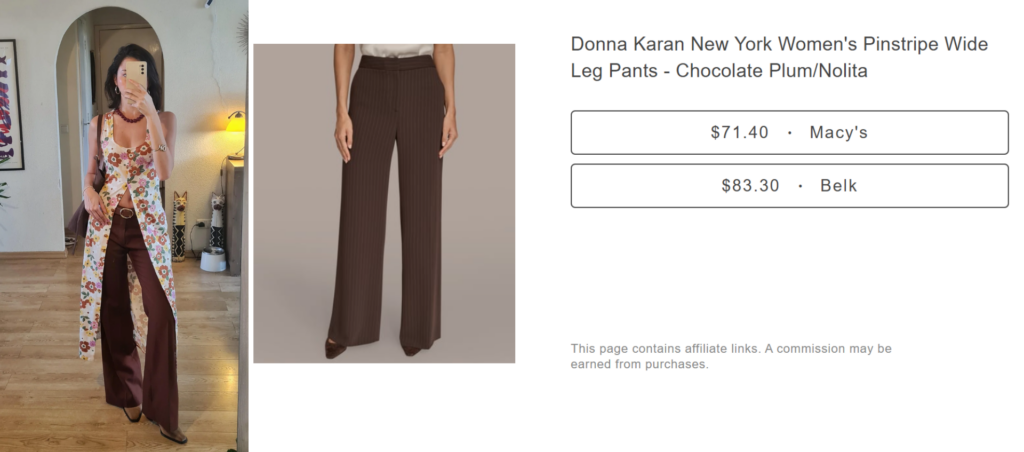The height and width of the screenshot is (452, 1024).
Task: Click the glowing yellow lamp in the photo
Action: click(x=235, y=125)
